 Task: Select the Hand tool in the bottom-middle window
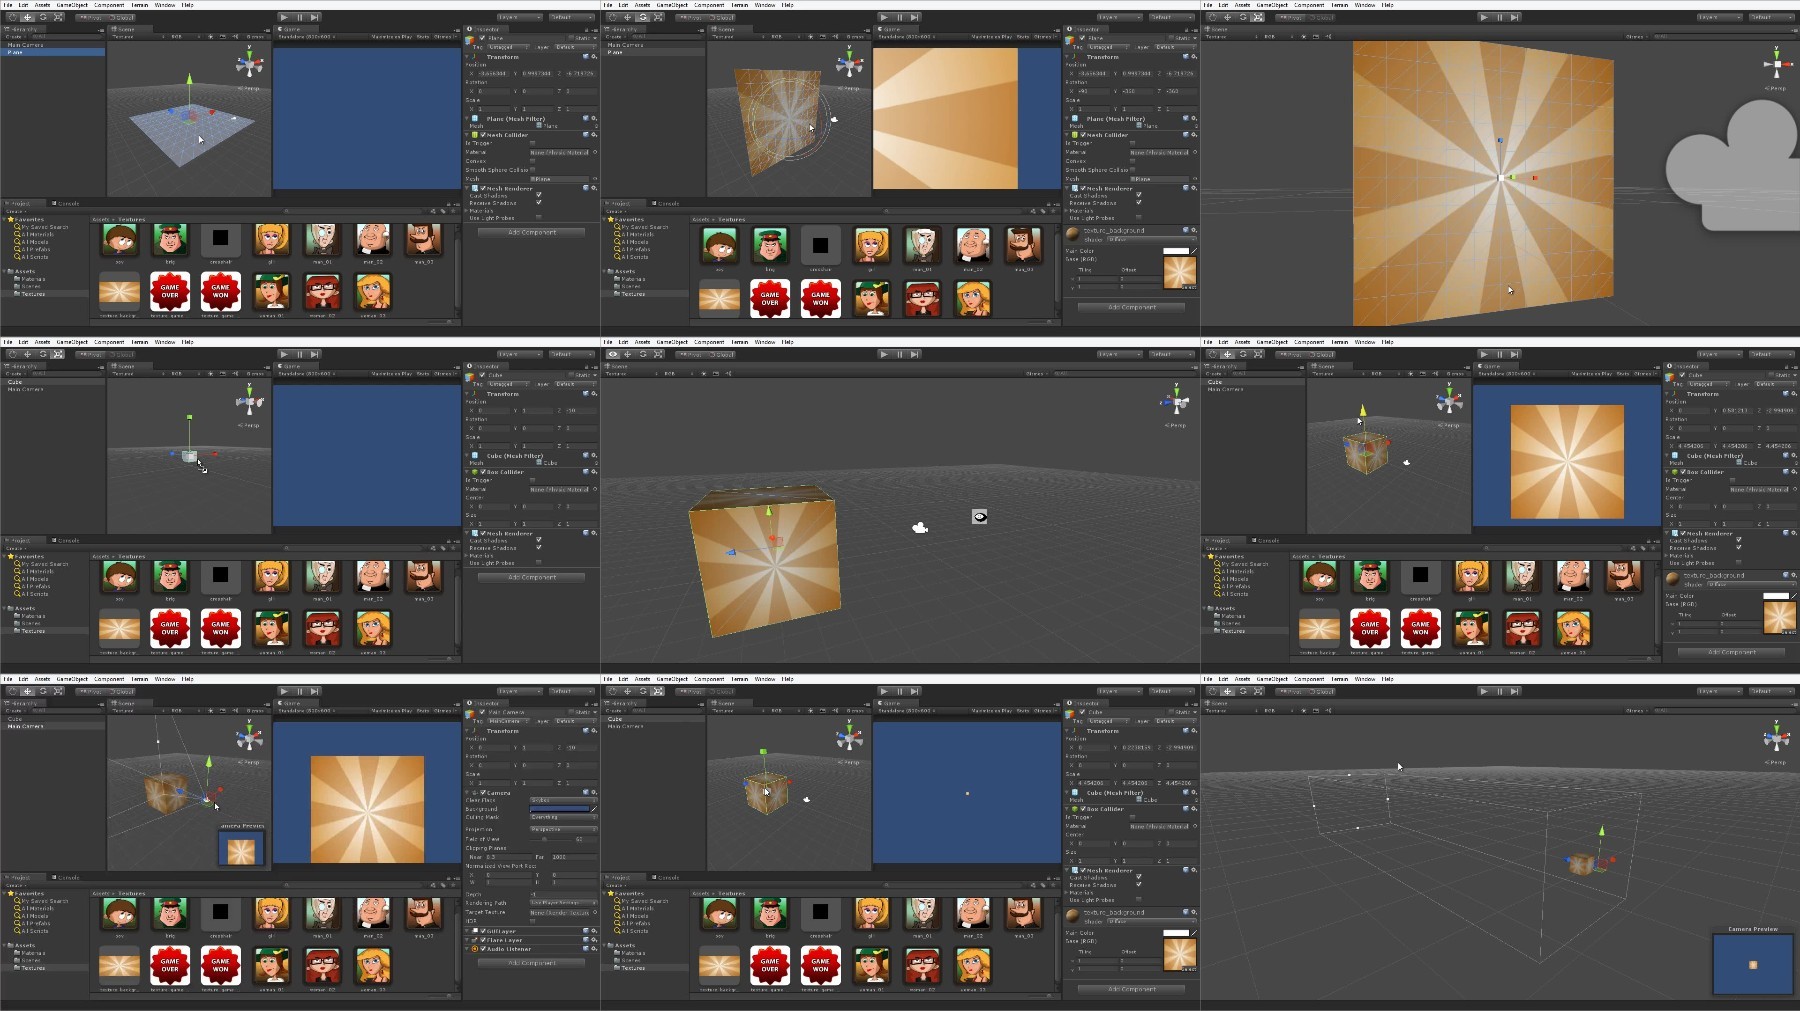(x=611, y=691)
